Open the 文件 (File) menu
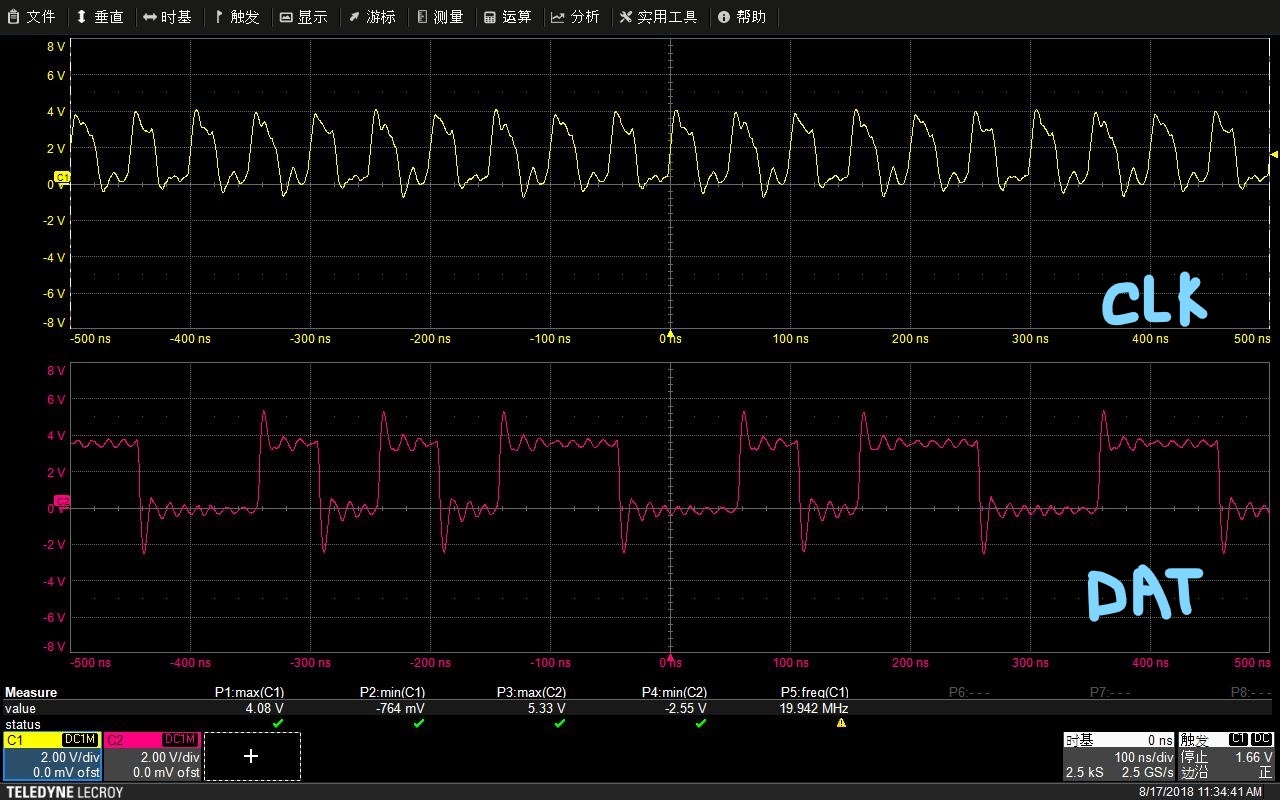 pos(32,17)
